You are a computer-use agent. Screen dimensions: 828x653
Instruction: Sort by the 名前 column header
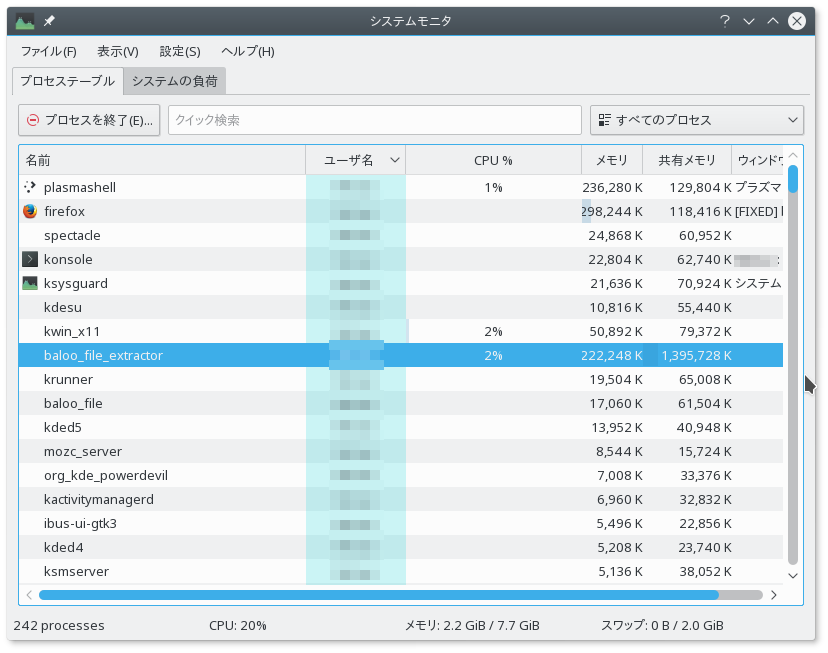[162, 160]
